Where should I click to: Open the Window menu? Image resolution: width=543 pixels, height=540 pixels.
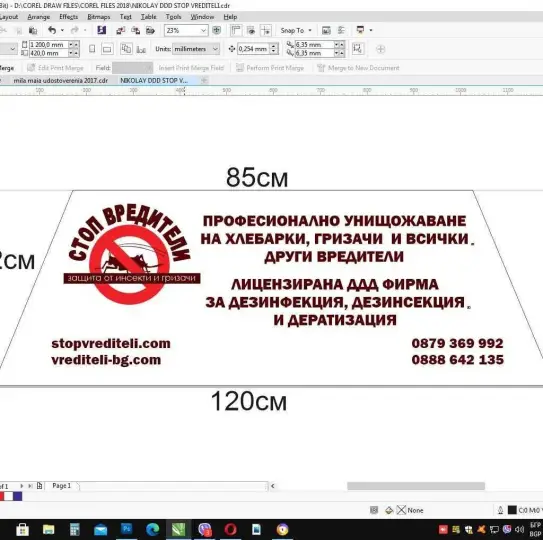coord(202,17)
